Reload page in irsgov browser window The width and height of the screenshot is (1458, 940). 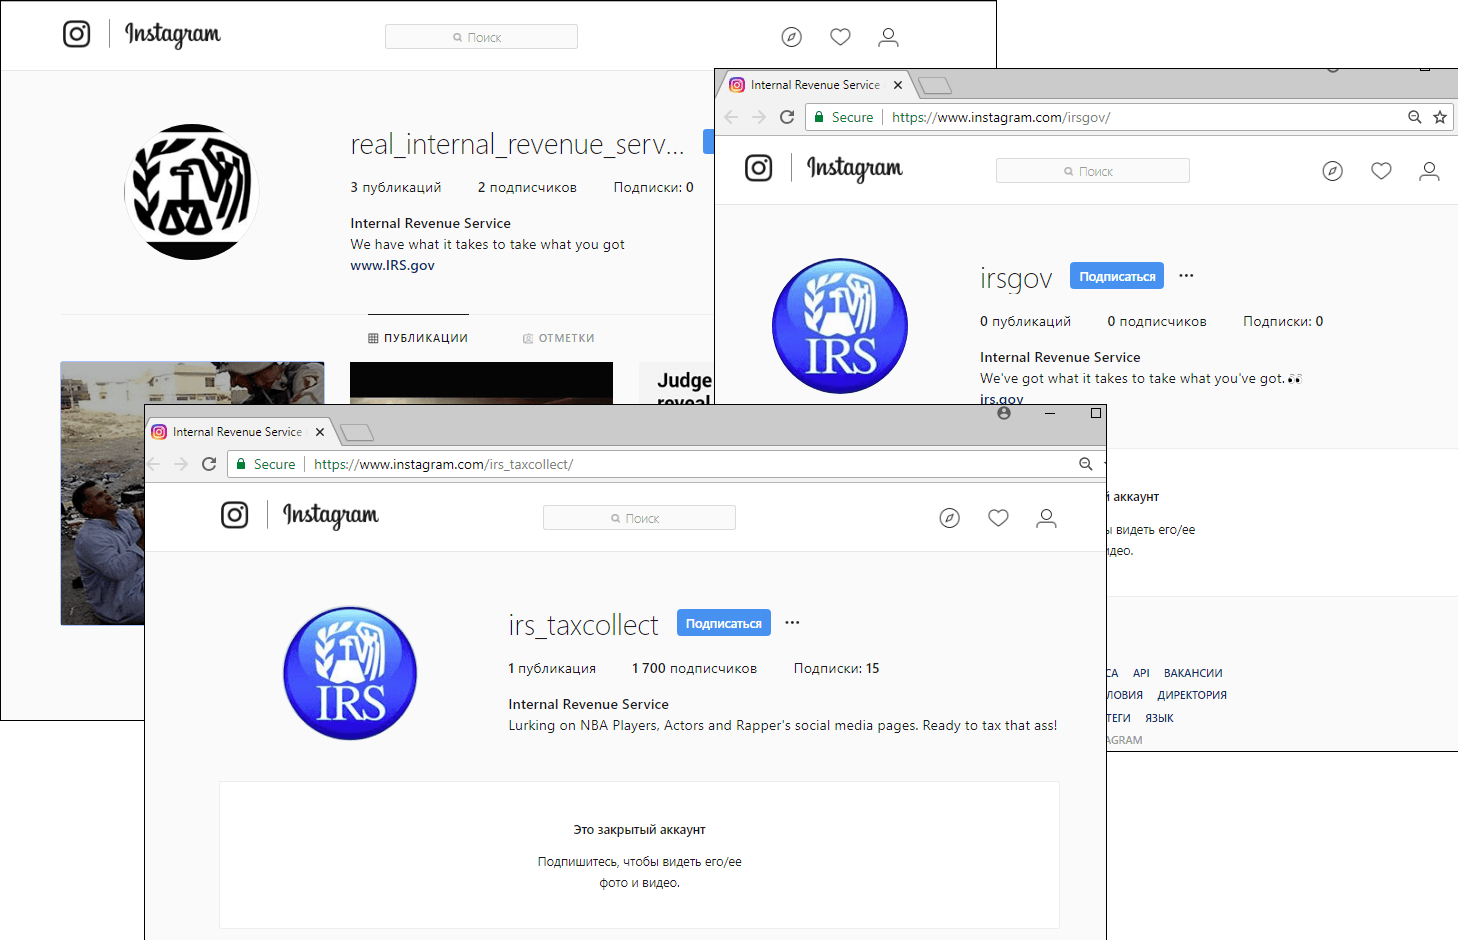coord(787,117)
